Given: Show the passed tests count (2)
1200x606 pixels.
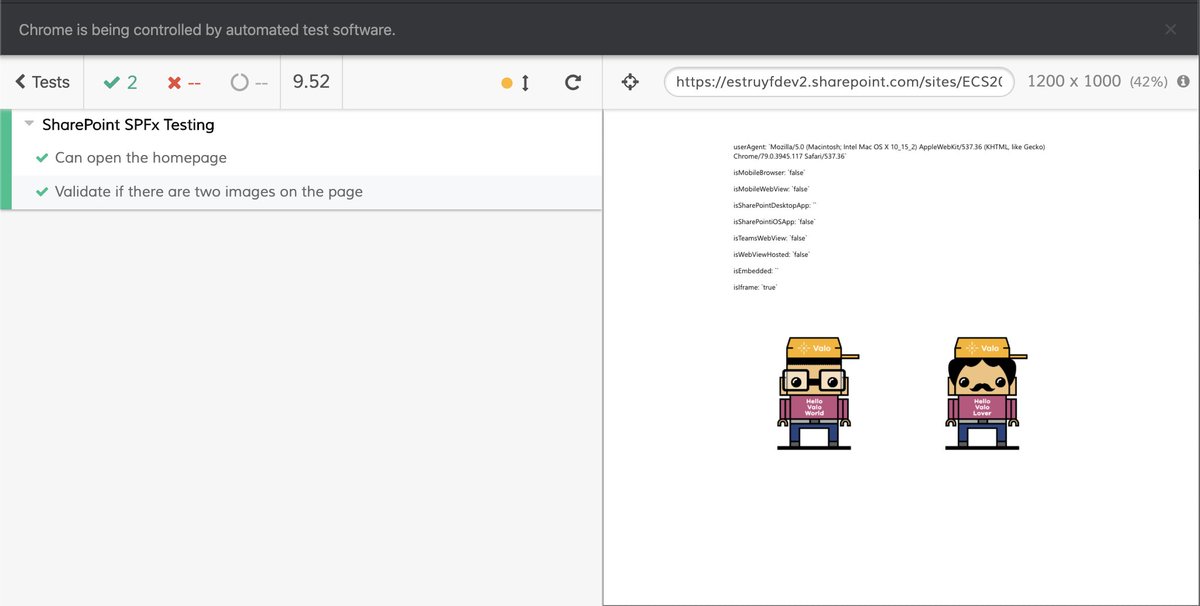Looking at the screenshot, I should click(121, 82).
